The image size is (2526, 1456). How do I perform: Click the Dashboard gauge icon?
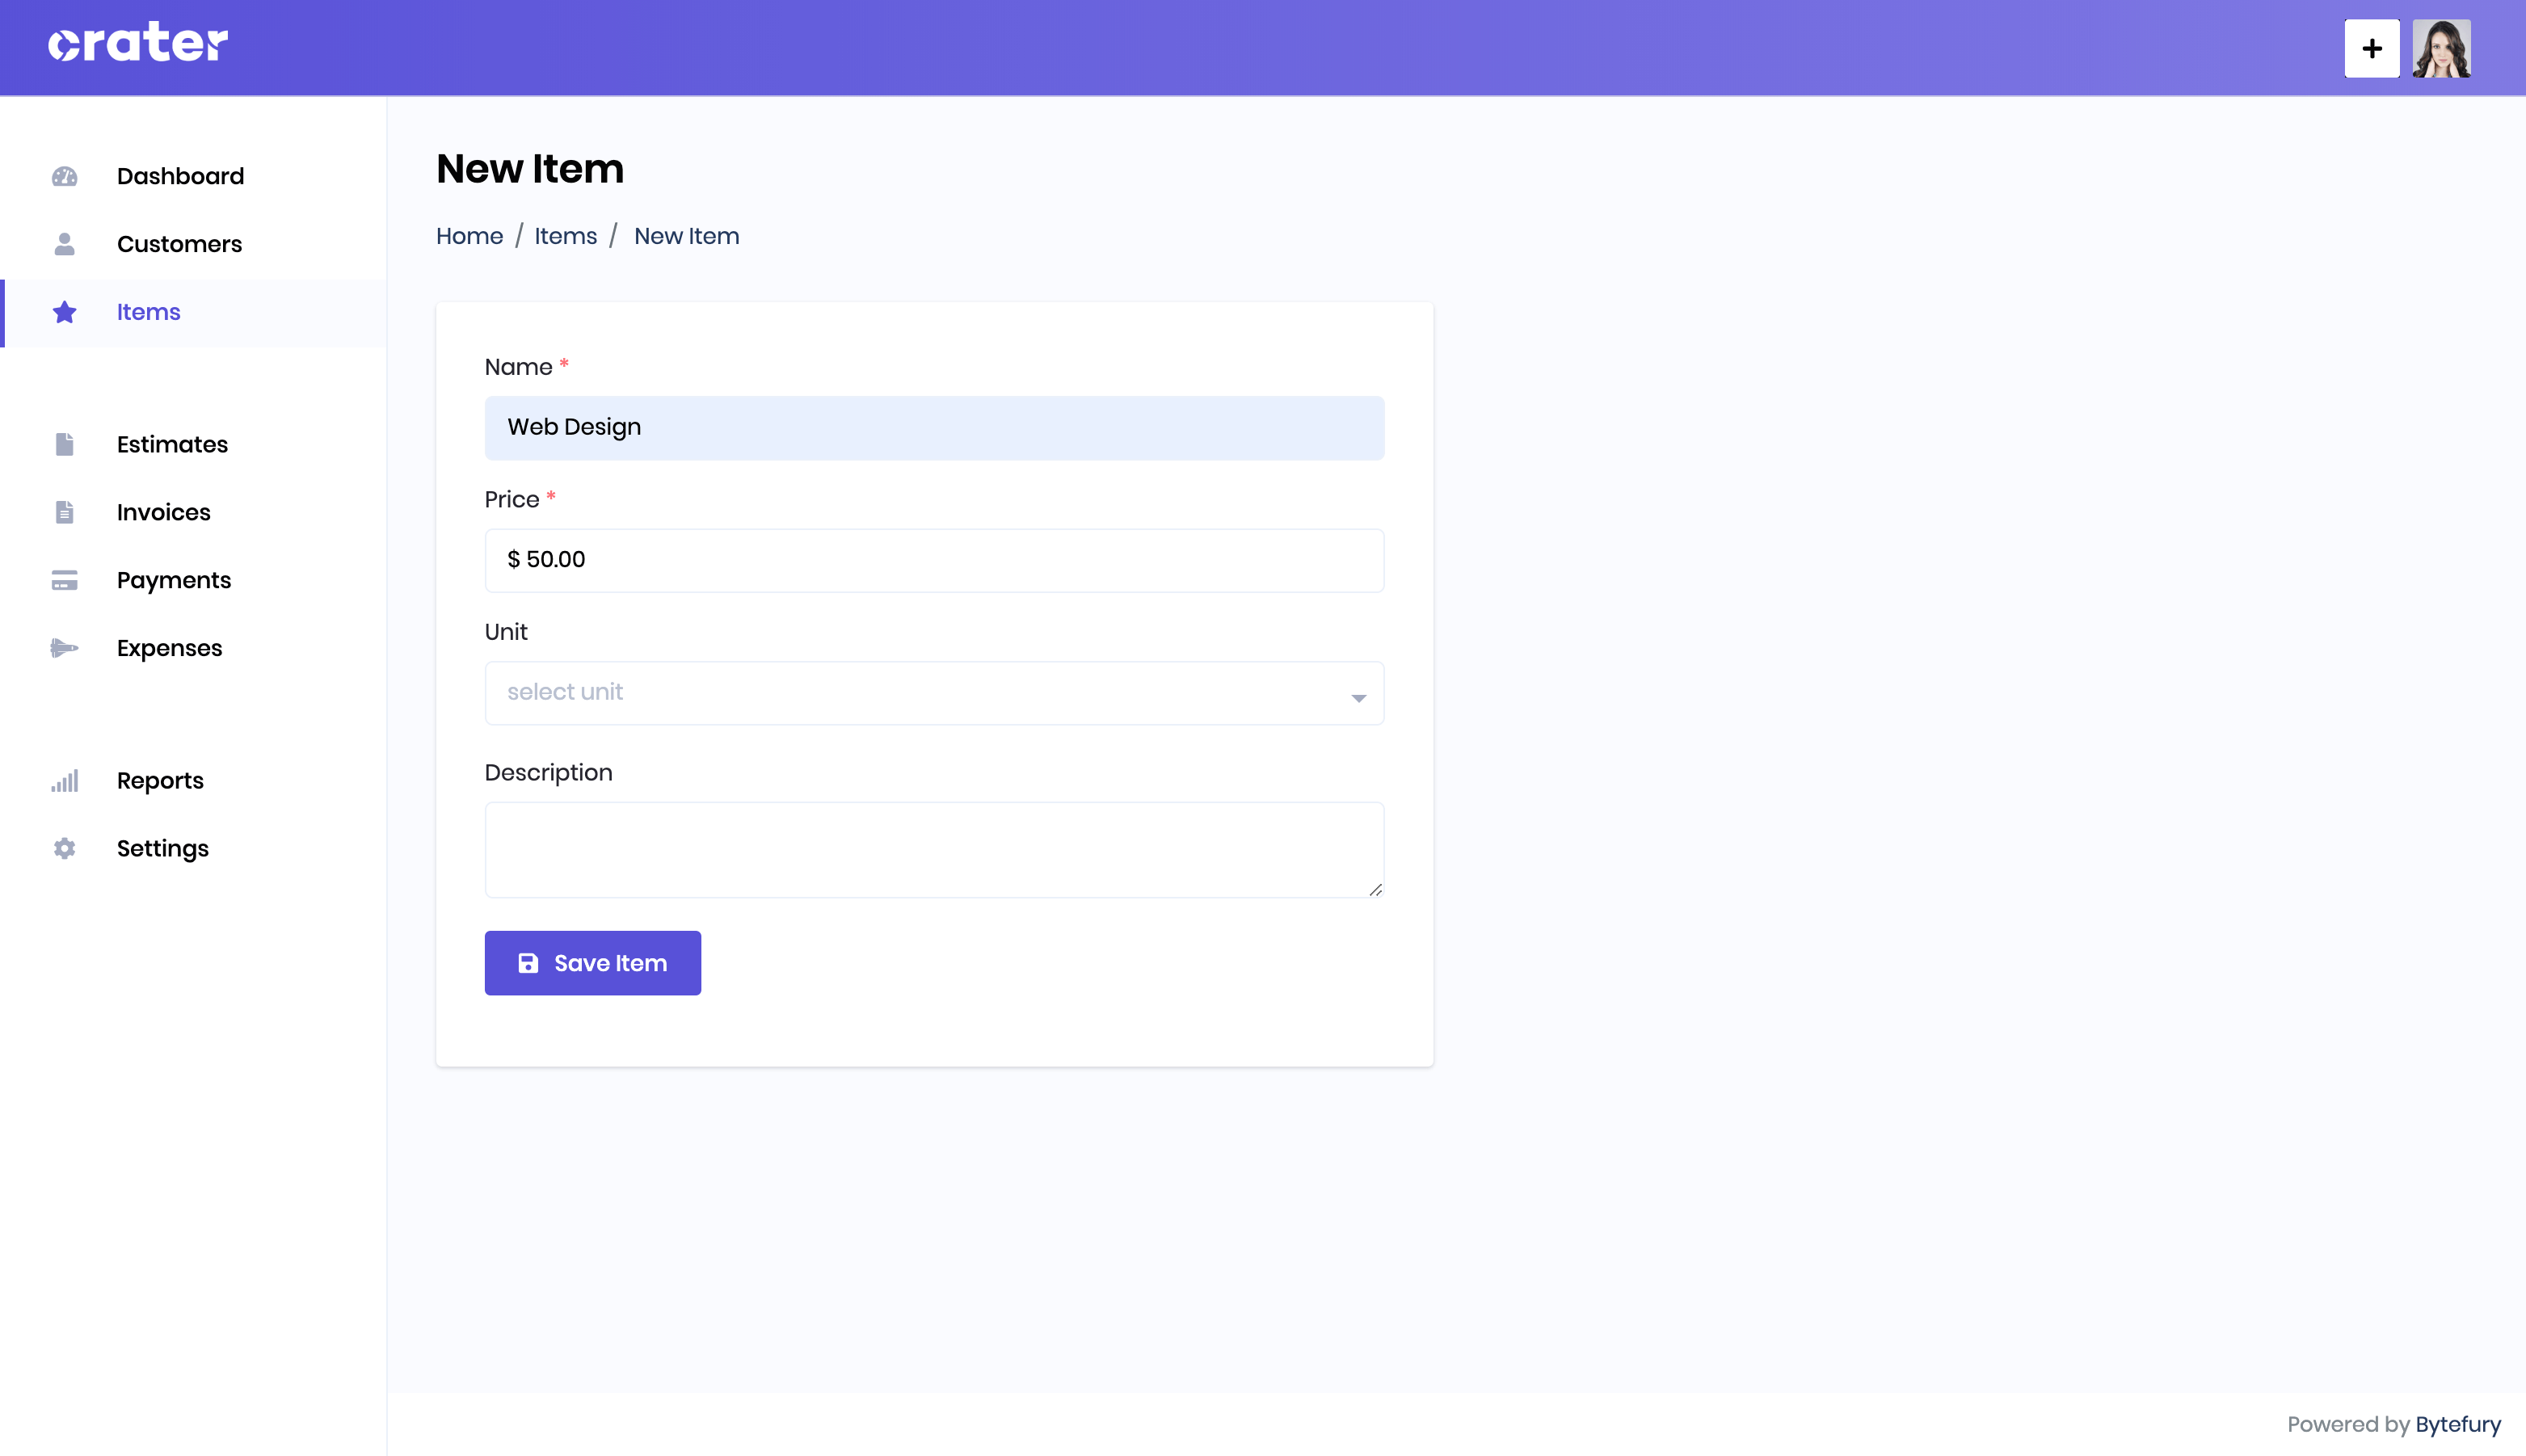[65, 176]
